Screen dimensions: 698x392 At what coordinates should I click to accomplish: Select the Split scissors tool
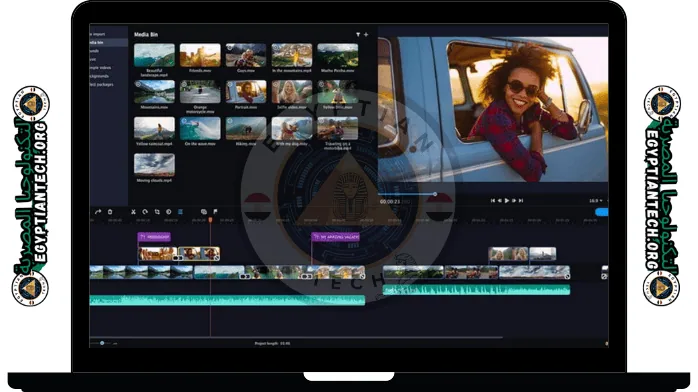pos(133,212)
